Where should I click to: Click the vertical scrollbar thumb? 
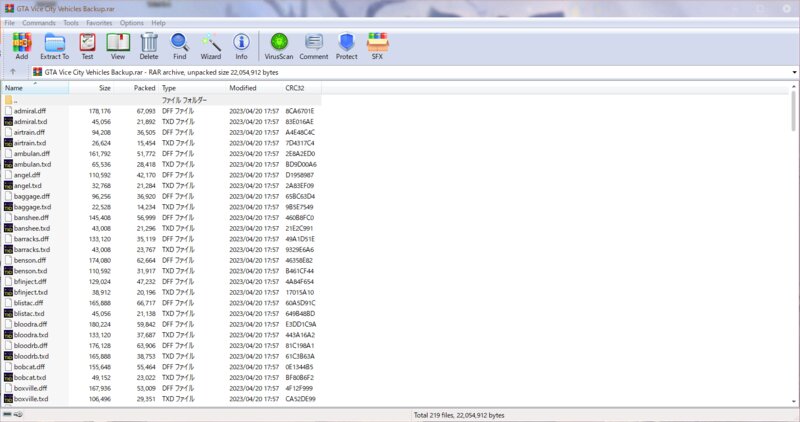(x=794, y=111)
